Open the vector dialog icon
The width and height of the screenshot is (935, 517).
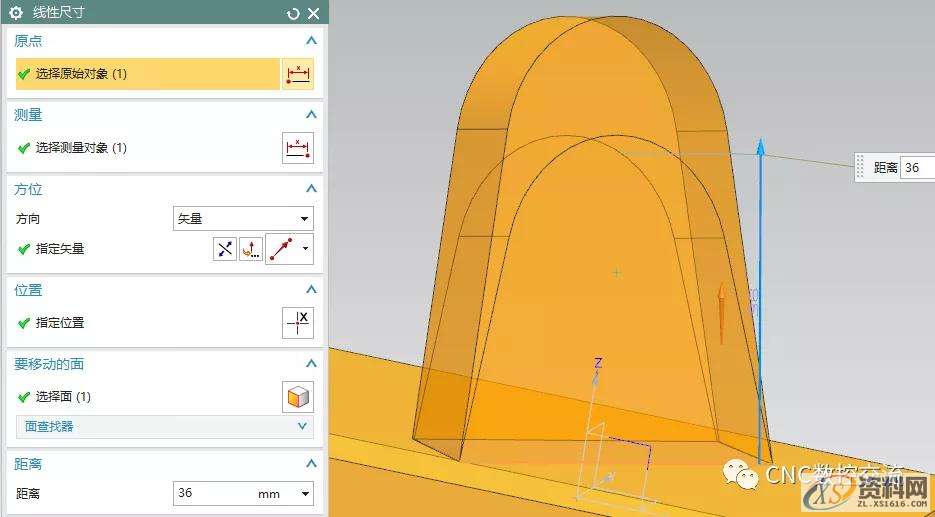tap(250, 249)
